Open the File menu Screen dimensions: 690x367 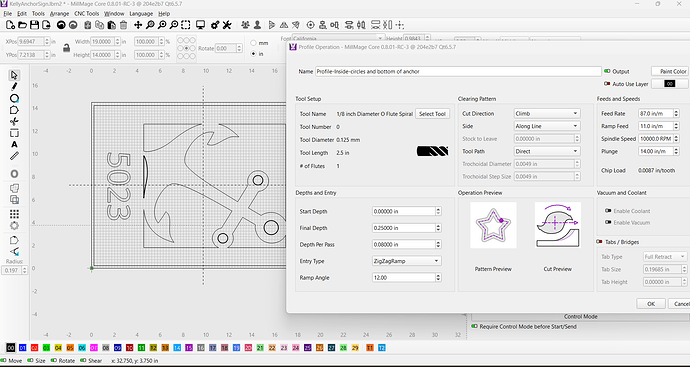tap(7, 14)
